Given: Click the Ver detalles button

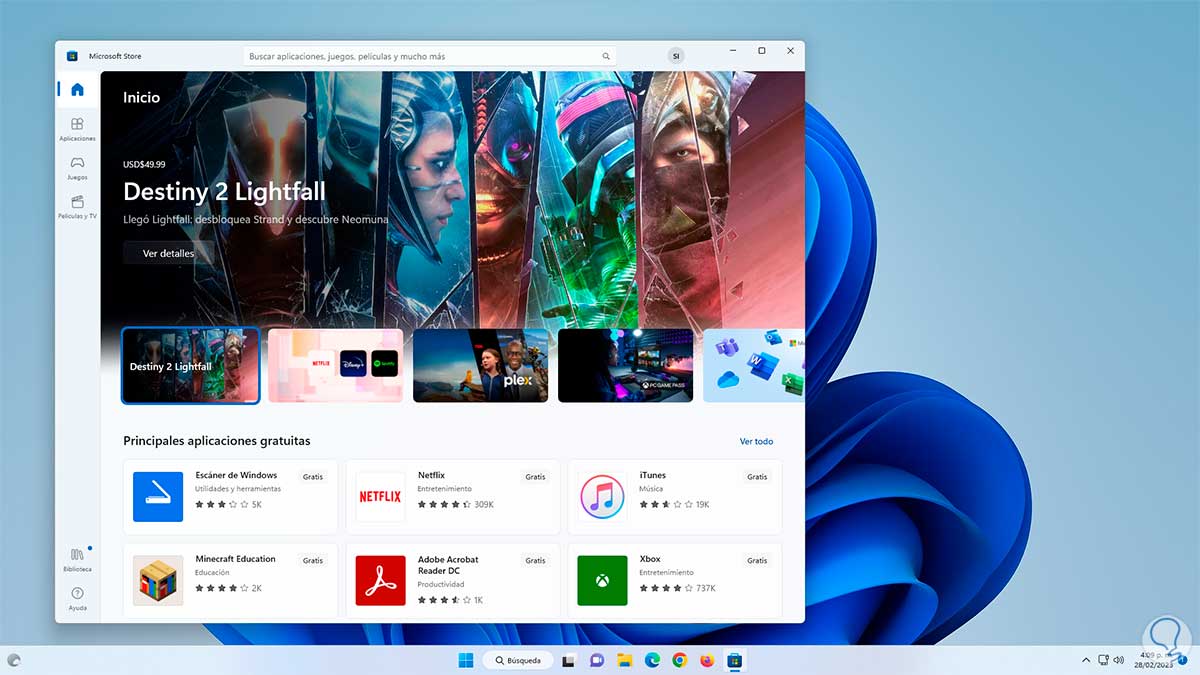Looking at the screenshot, I should tap(168, 253).
